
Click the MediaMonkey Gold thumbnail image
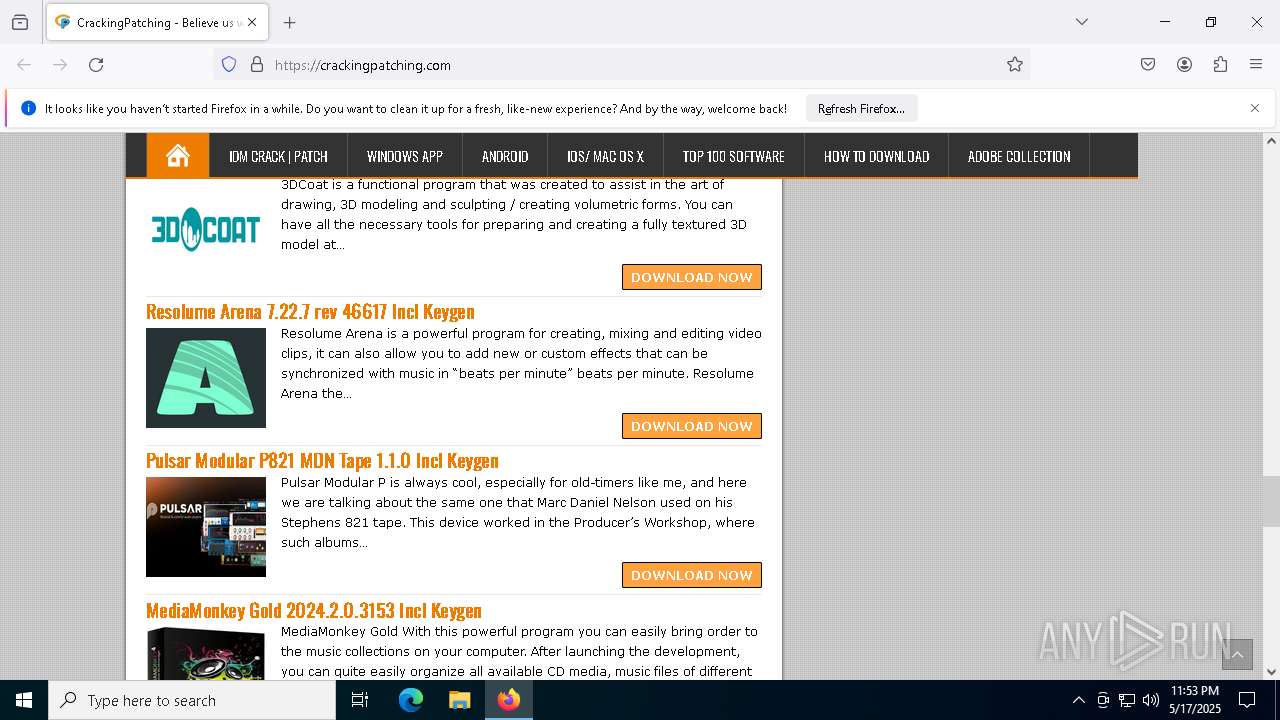[206, 653]
